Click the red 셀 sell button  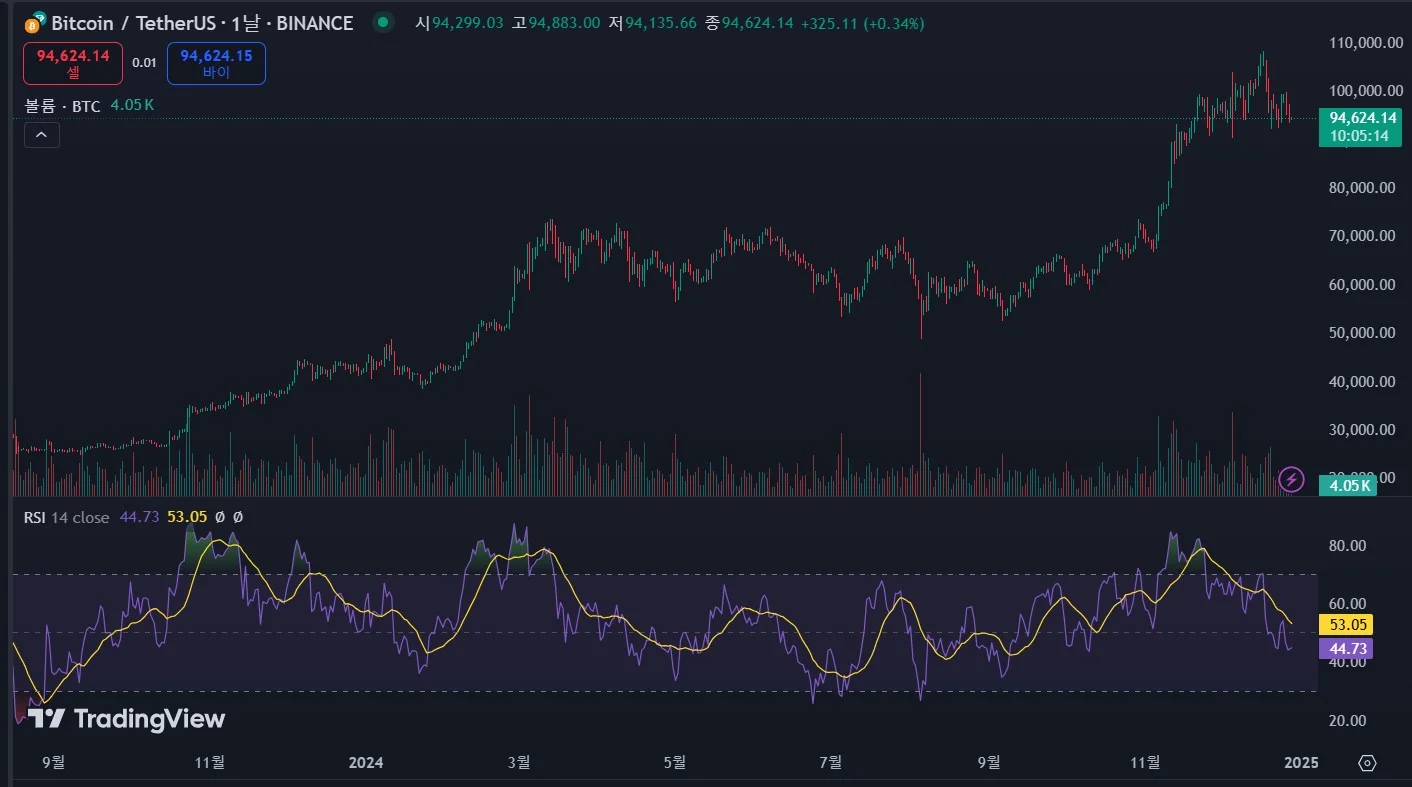pyautogui.click(x=73, y=64)
